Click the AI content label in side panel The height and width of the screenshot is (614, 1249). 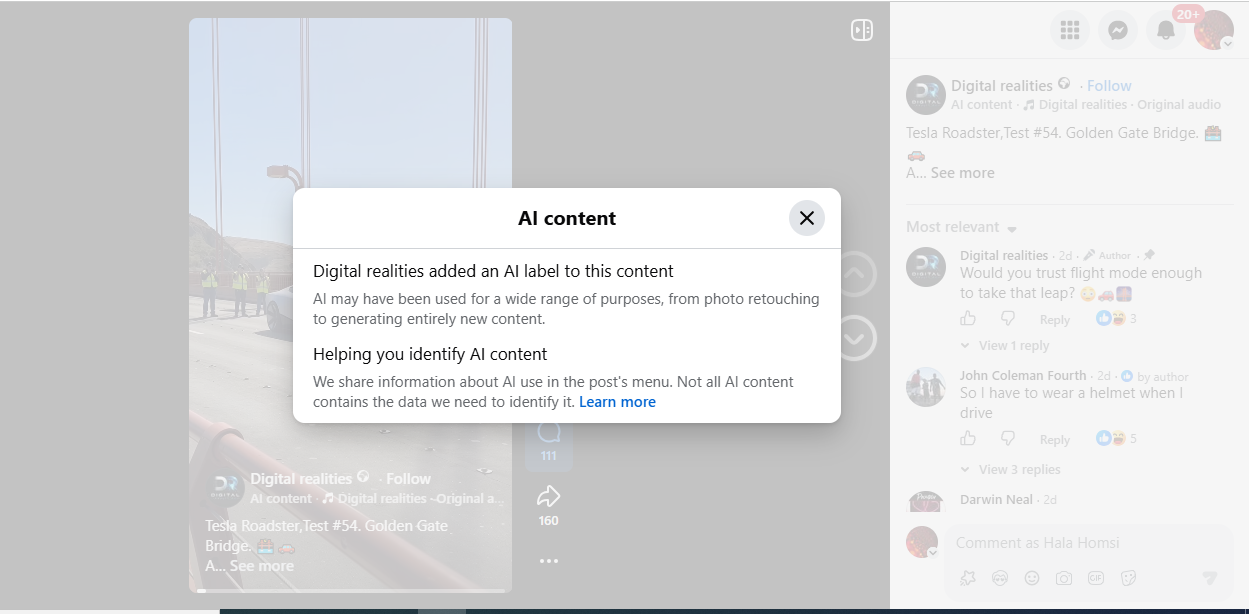click(x=982, y=105)
